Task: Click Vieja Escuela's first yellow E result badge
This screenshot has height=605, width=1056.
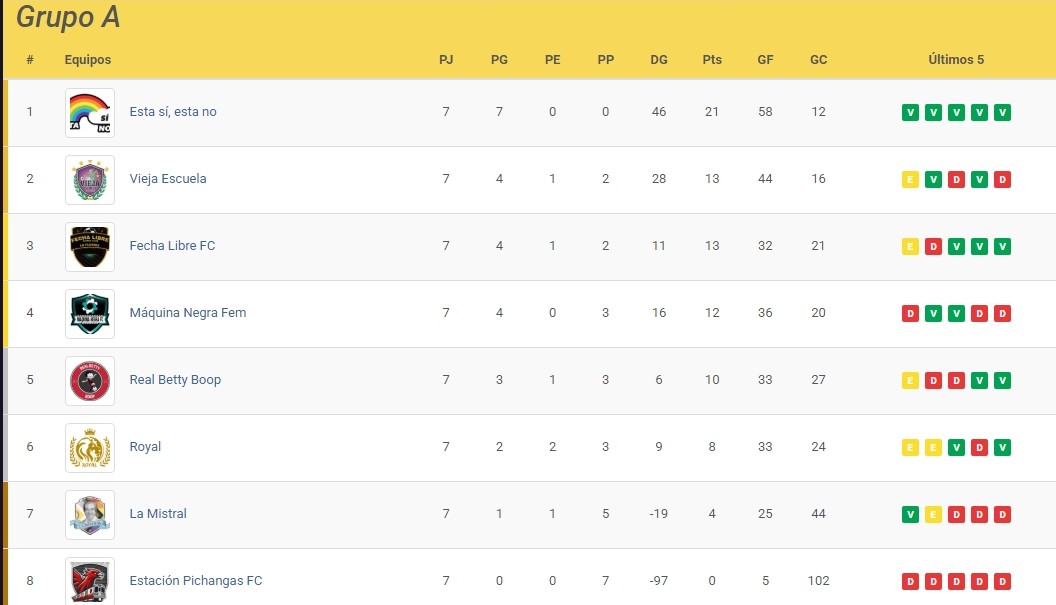Action: [x=910, y=179]
